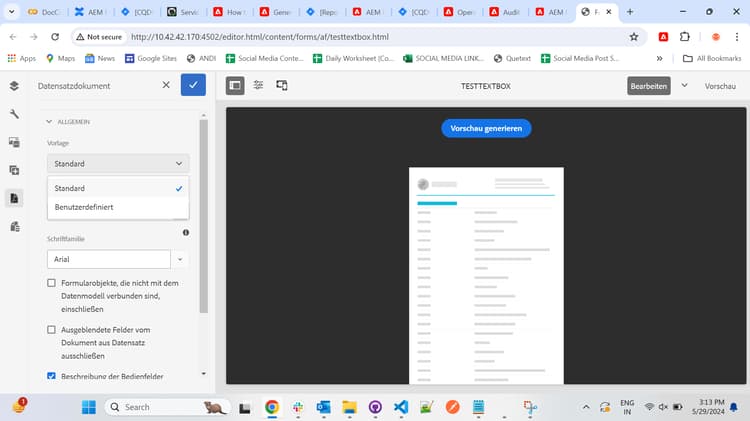
Task: Uncheck Beschreibung der Bedienfelder checkbox
Action: [52, 376]
